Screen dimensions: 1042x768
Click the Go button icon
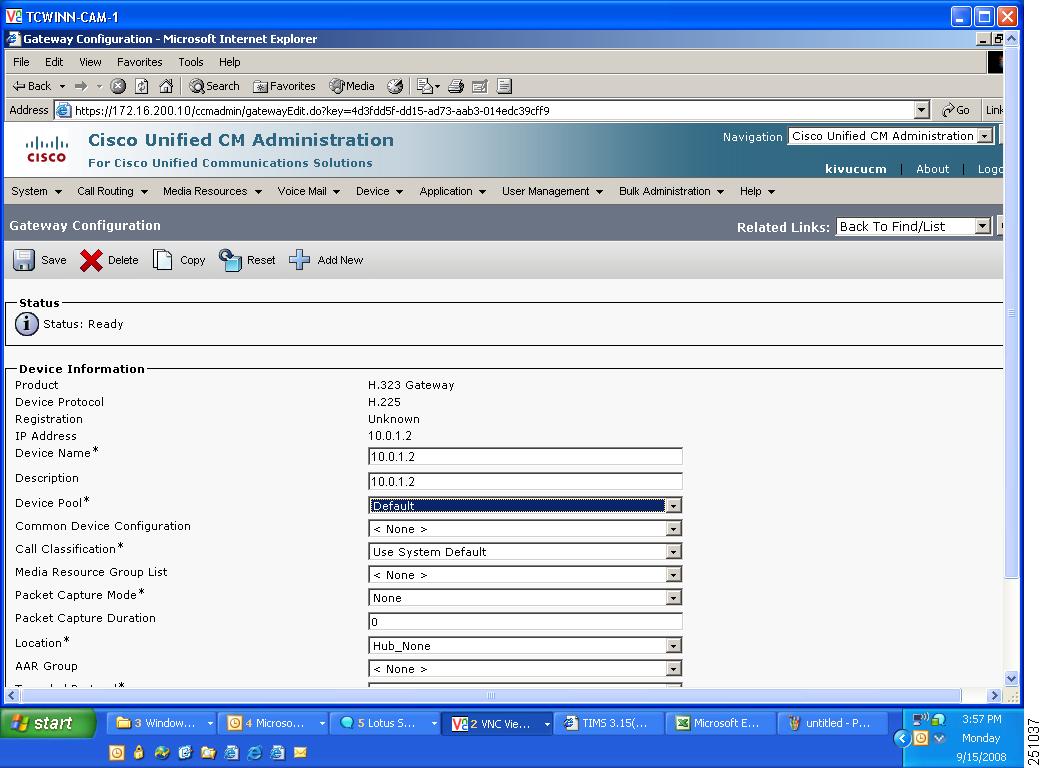956,110
